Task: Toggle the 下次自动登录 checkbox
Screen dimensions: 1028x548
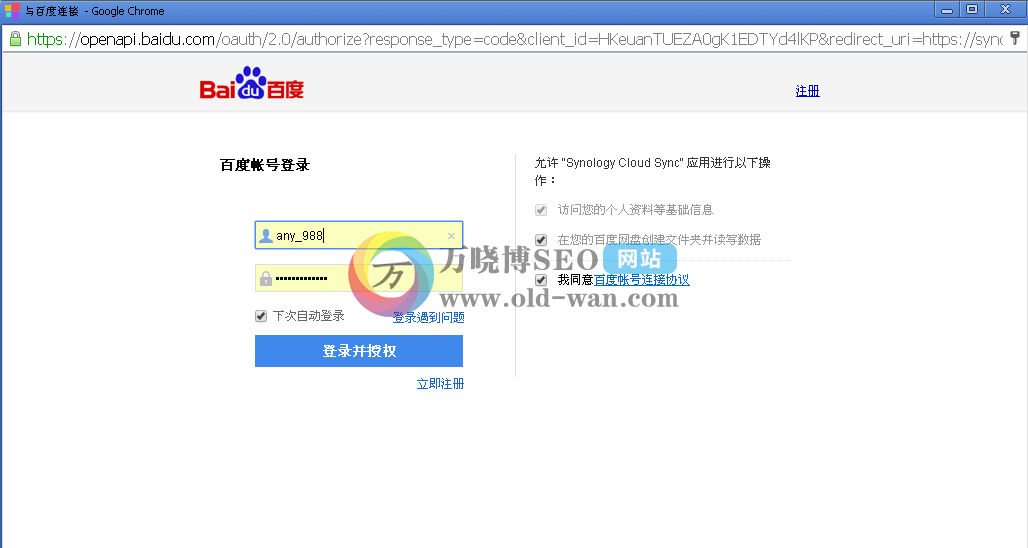Action: click(x=261, y=316)
